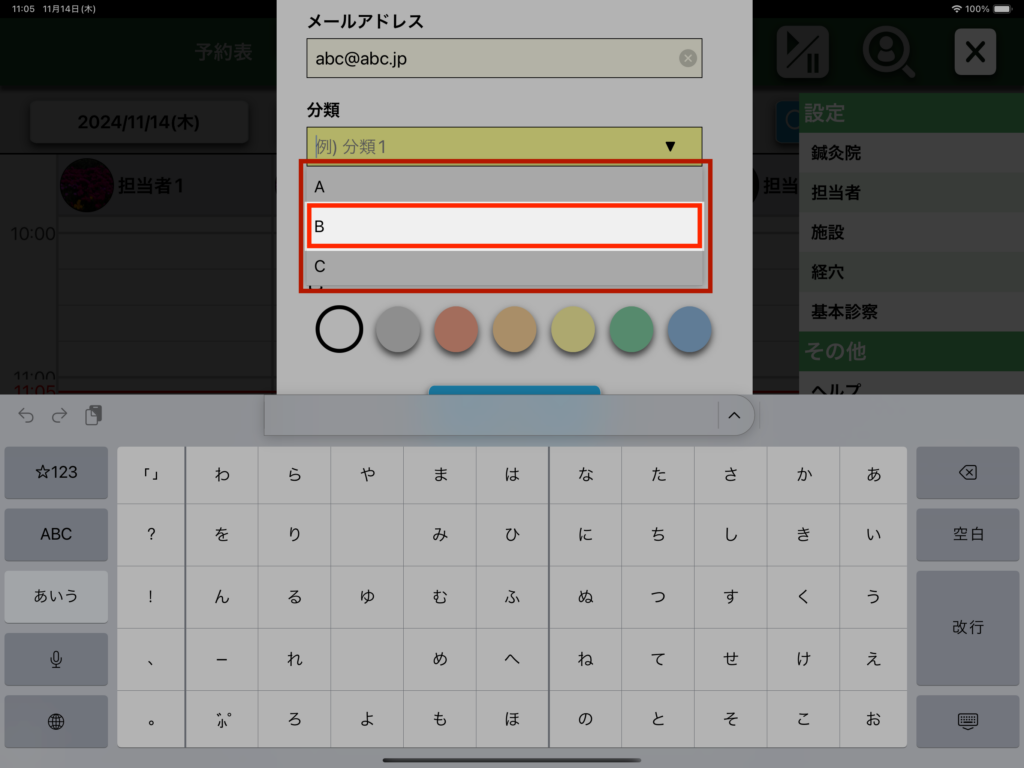Select the あいう kana keyboard mode
1024x768 pixels.
(56, 596)
